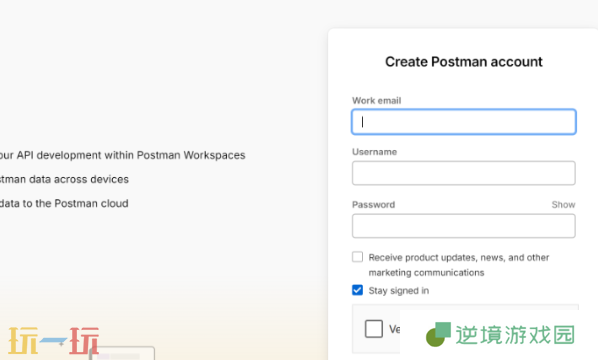Screen dimensions: 600x360
Task: Click the Work email label
Action: tap(377, 101)
